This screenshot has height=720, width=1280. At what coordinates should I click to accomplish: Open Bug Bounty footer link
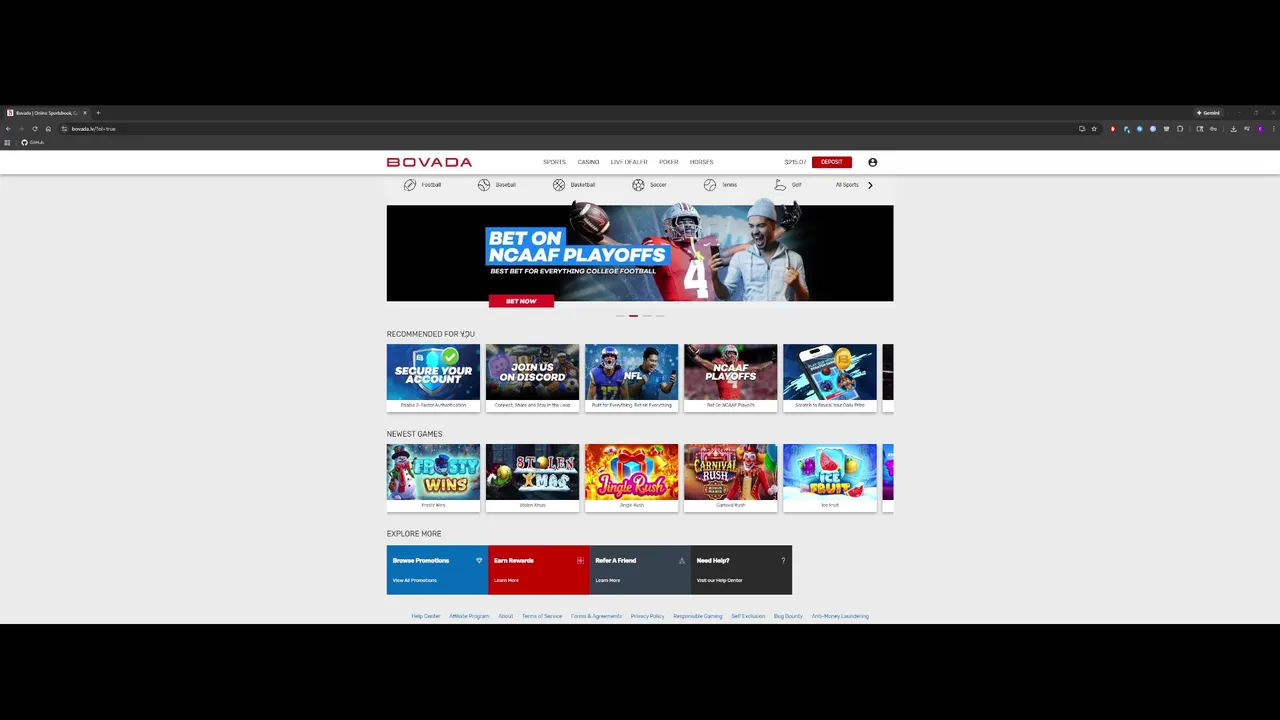click(788, 616)
